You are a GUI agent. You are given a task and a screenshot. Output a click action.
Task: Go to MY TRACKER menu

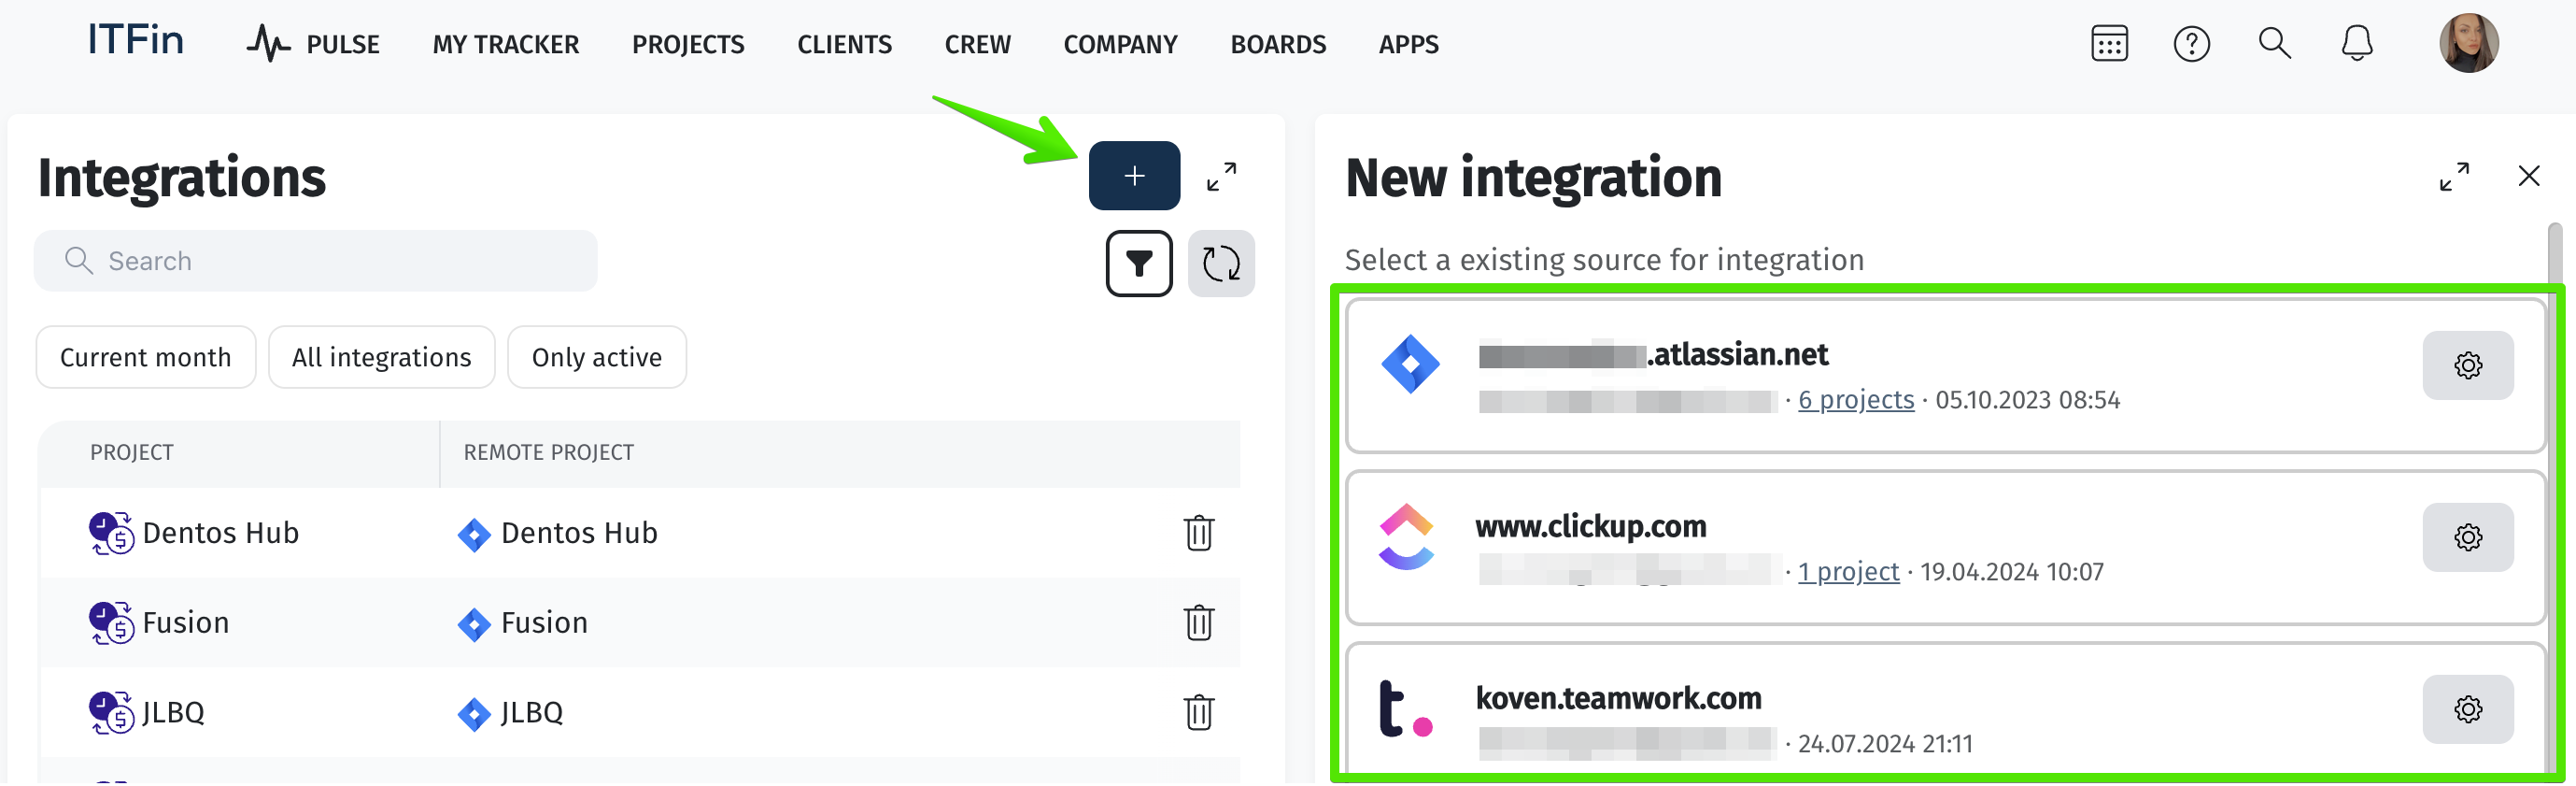505,45
